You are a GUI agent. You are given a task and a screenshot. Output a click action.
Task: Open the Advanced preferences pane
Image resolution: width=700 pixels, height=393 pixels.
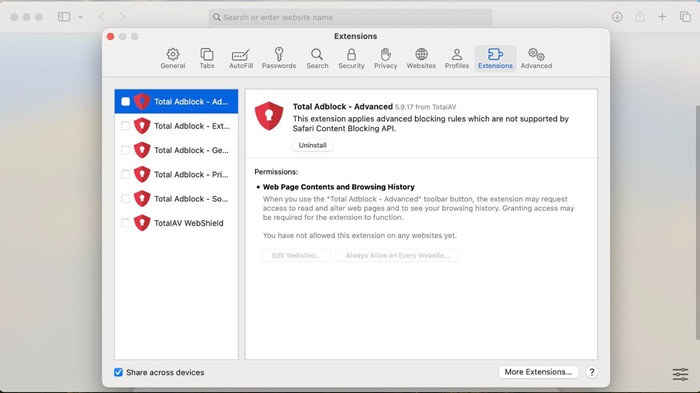[x=536, y=59]
